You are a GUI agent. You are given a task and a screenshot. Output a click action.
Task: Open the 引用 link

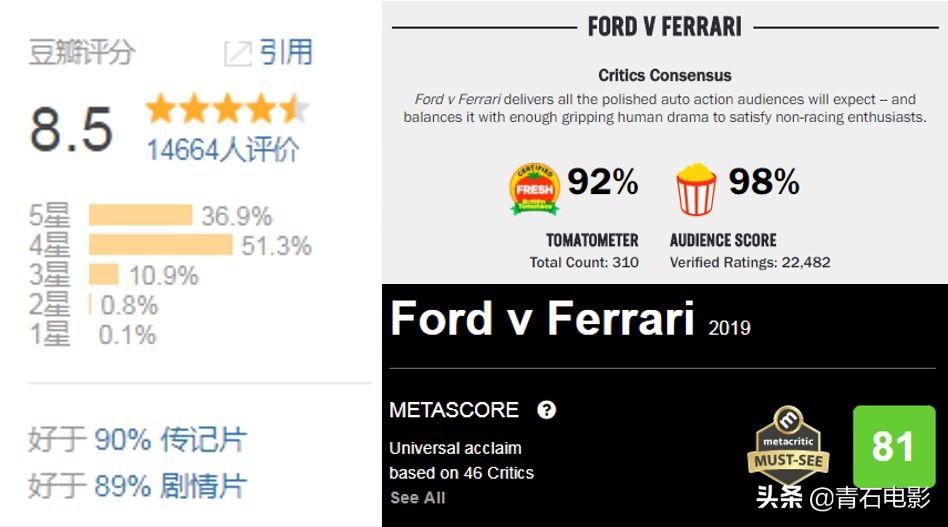point(286,52)
